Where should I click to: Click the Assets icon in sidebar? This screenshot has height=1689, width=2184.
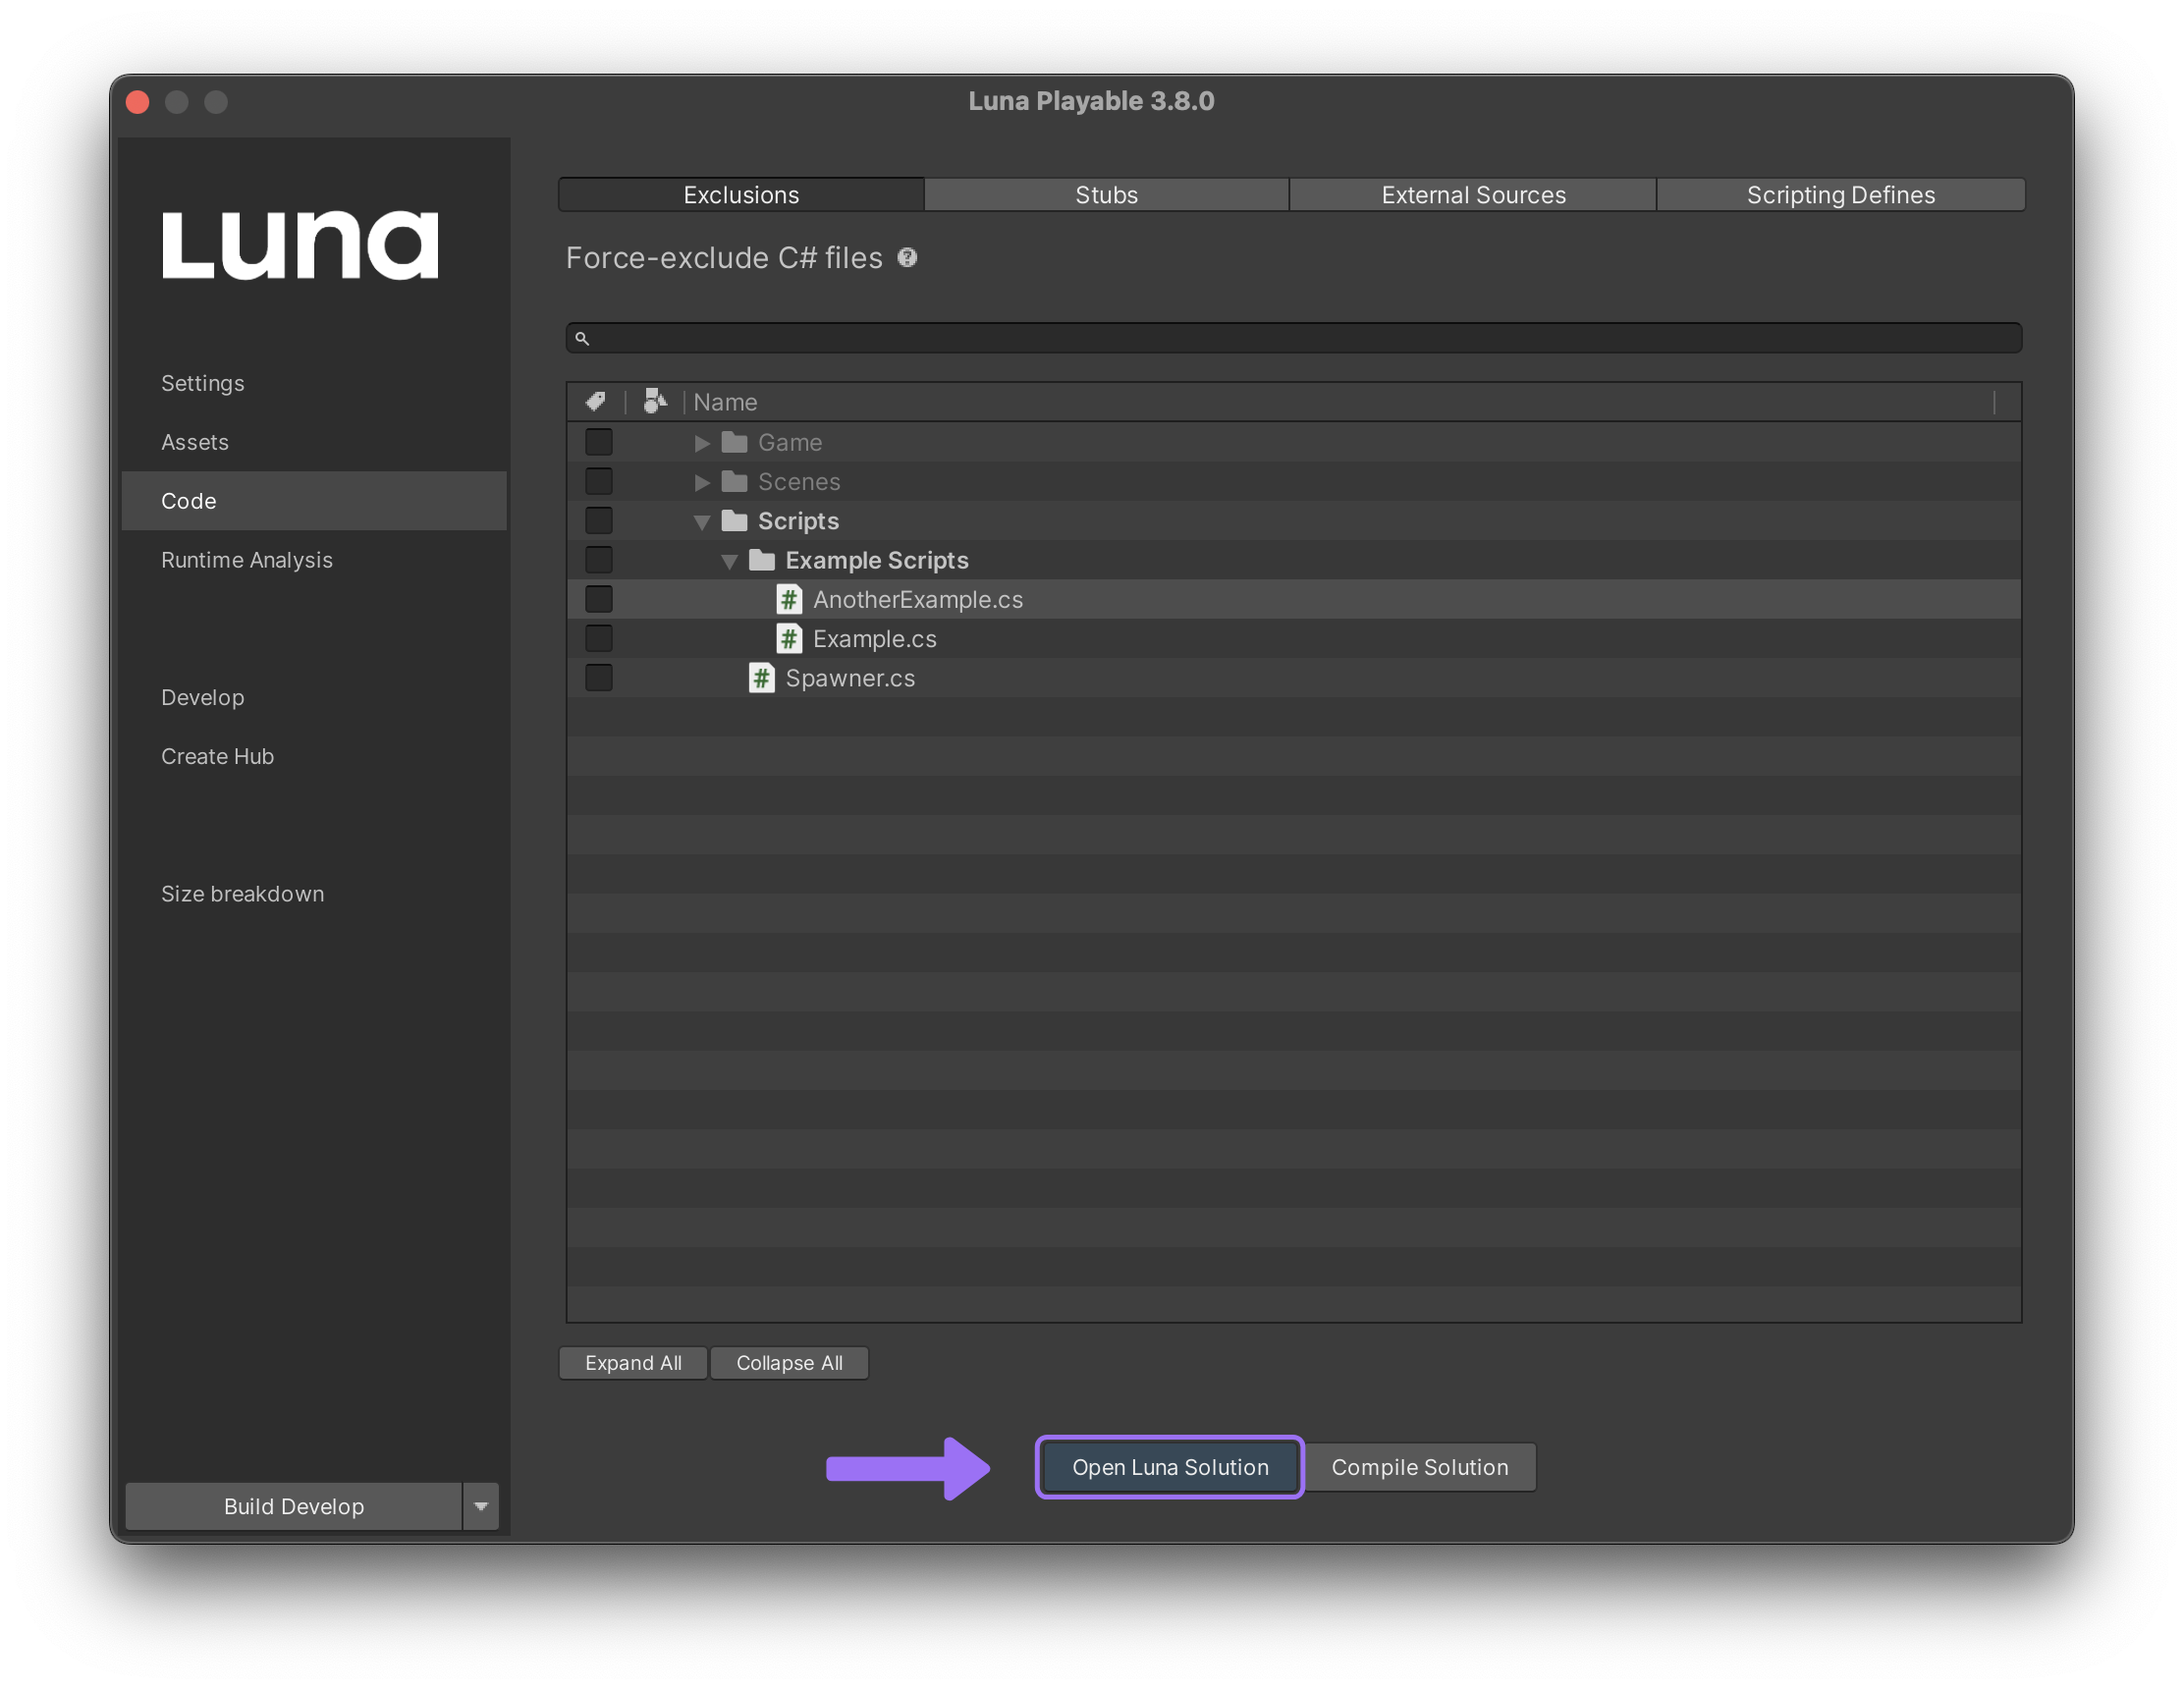pyautogui.click(x=193, y=440)
